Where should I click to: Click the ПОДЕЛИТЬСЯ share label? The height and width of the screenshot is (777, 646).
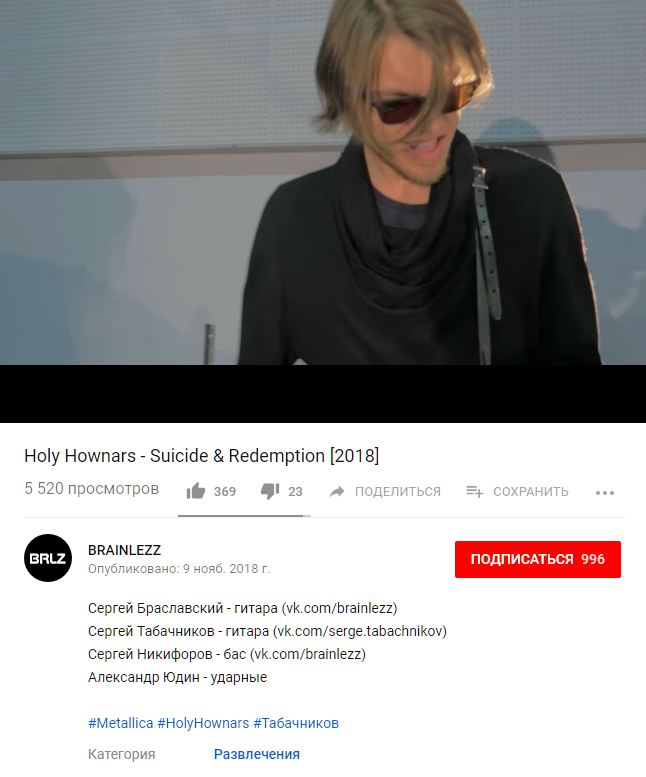(398, 492)
